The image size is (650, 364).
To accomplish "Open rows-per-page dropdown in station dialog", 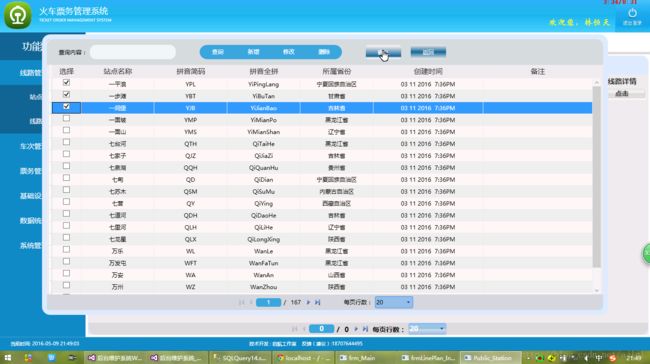I will pos(393,302).
